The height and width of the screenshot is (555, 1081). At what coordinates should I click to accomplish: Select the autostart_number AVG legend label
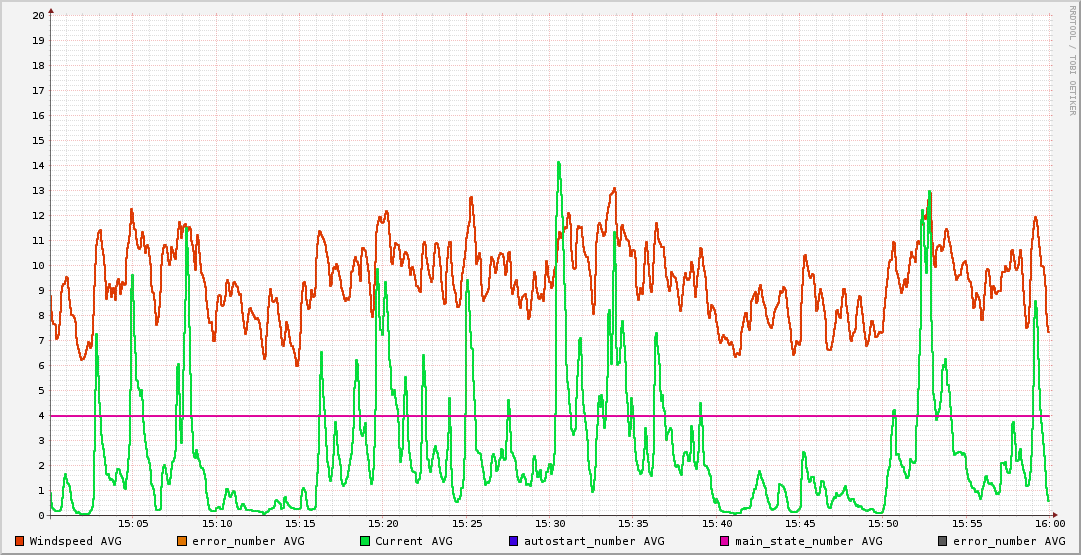[x=594, y=541]
